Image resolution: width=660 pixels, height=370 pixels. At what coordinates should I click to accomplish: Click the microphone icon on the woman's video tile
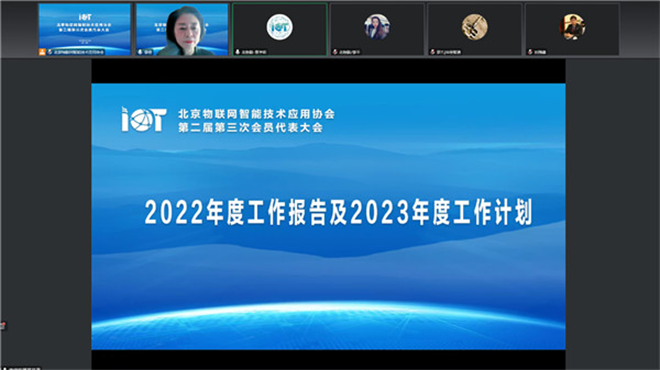[x=140, y=52]
